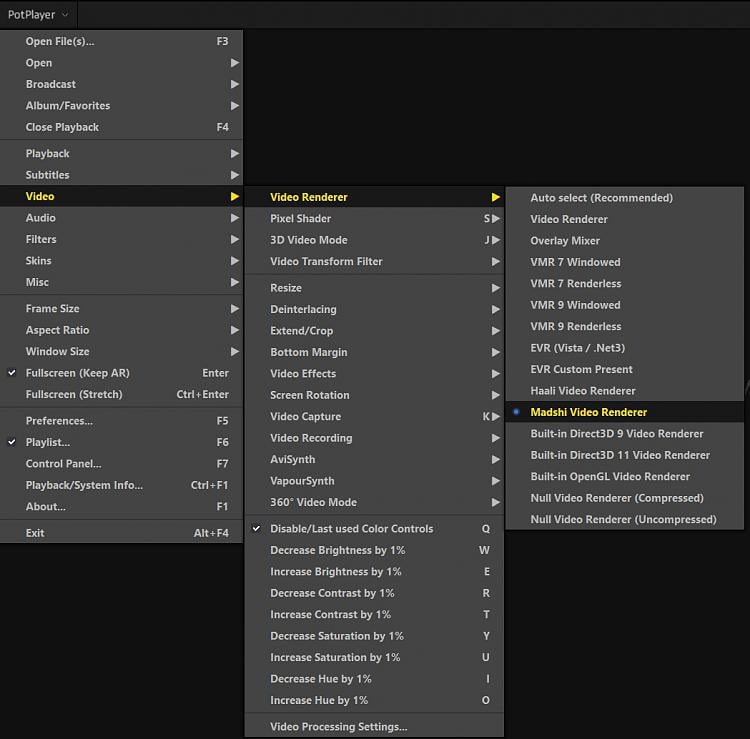Click the Video Renderer submenu header
Viewport: 750px width, 739px height.
[x=375, y=197]
